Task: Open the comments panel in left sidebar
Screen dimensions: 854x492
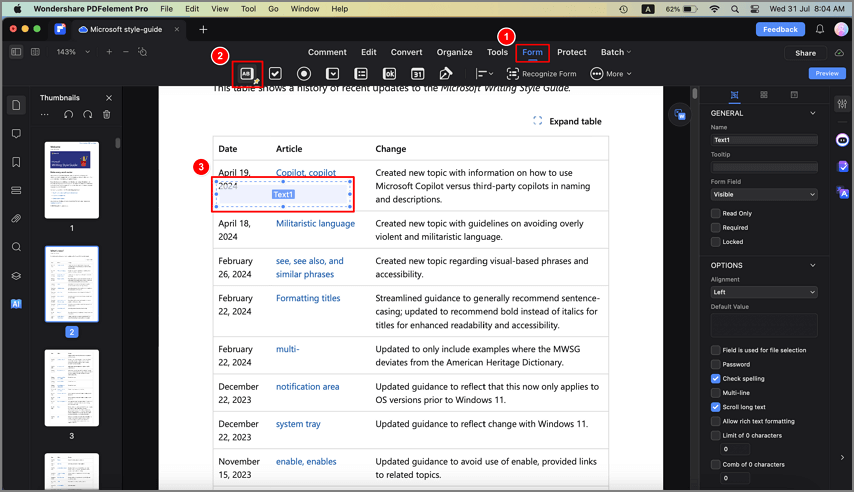Action: (16, 133)
